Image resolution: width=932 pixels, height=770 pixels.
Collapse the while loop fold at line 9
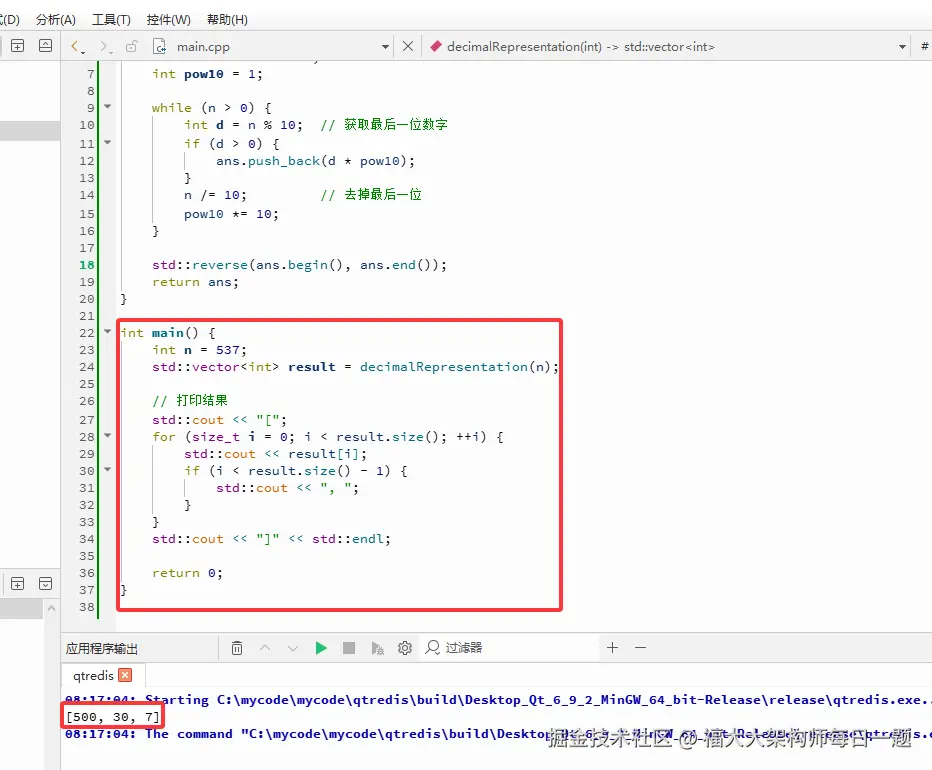click(108, 106)
